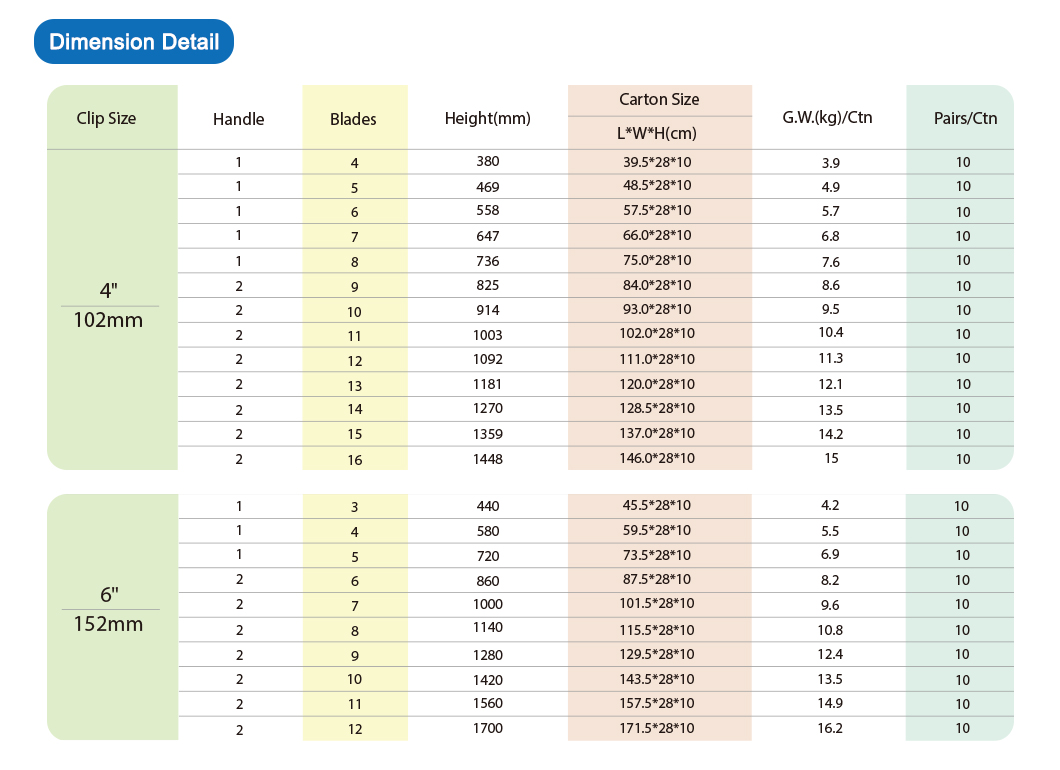Select carton size 101.5*28*10
This screenshot has height=770, width=1060.
point(657,603)
